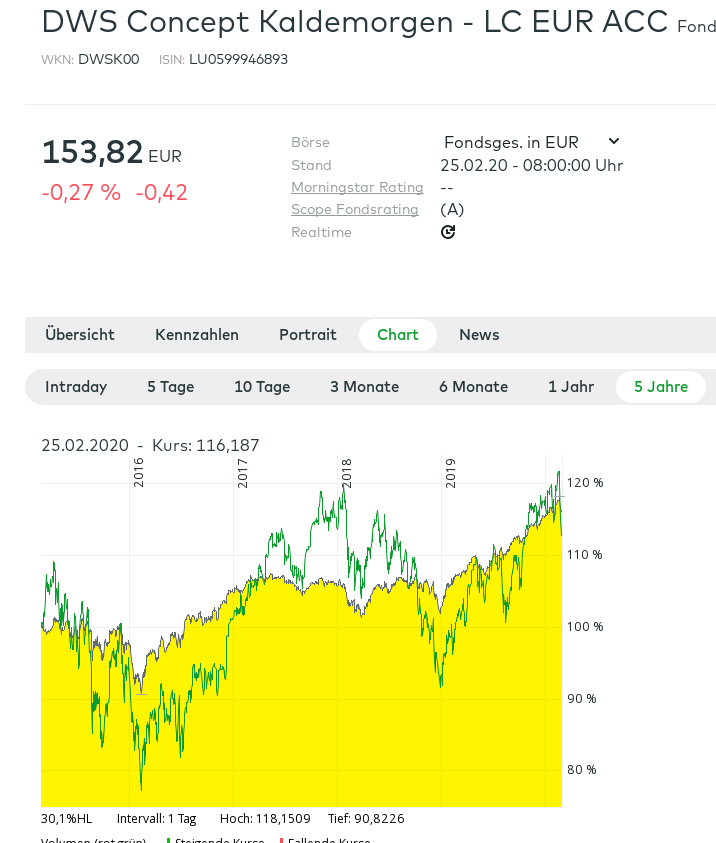
Task: Select the 1 Jahr range
Action: (571, 387)
